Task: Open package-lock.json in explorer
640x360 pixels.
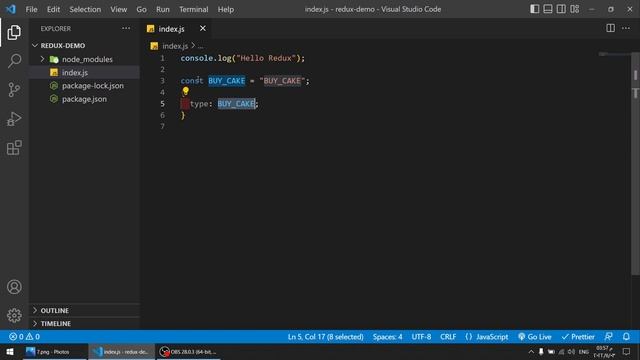Action: (x=84, y=86)
